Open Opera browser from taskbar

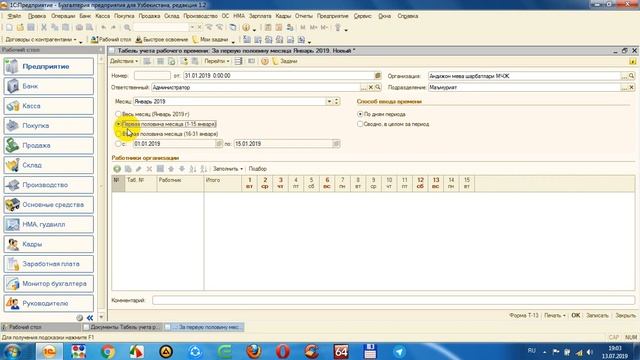[282, 351]
